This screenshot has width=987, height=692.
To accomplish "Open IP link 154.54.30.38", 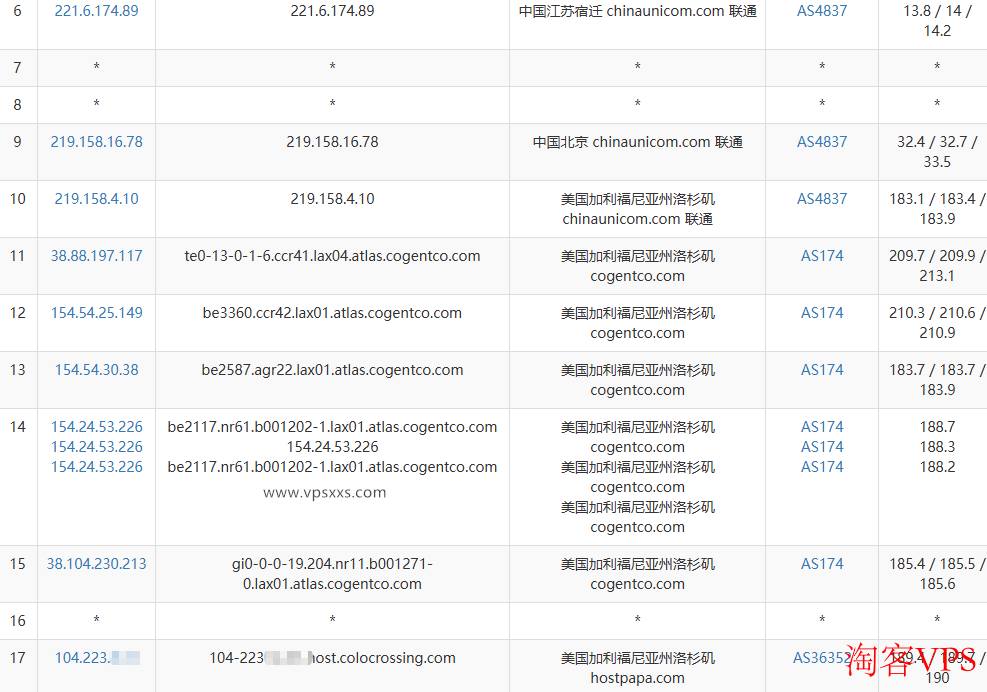I will pyautogui.click(x=96, y=370).
